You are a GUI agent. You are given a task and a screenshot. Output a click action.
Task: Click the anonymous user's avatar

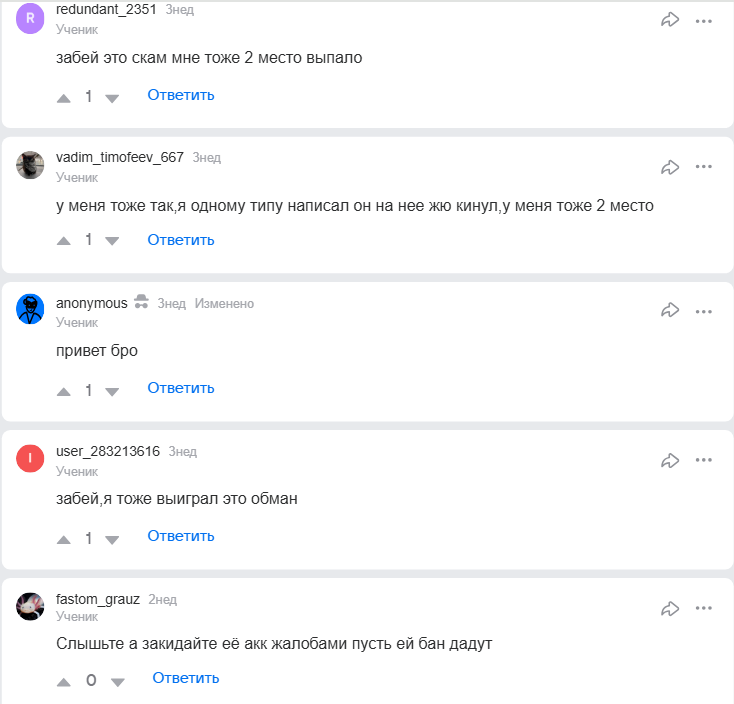click(31, 309)
